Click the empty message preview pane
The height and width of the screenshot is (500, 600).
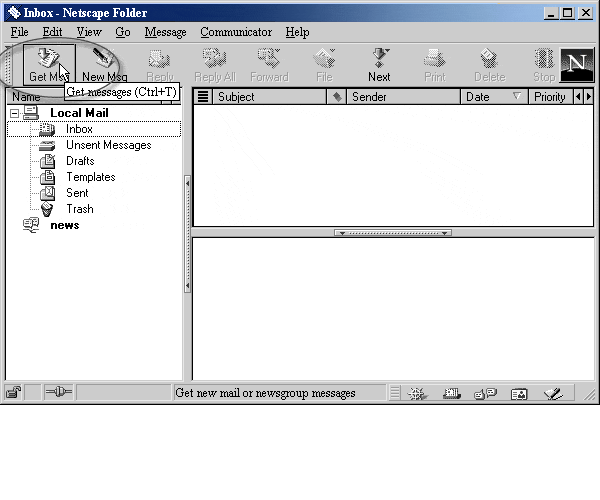[393, 309]
